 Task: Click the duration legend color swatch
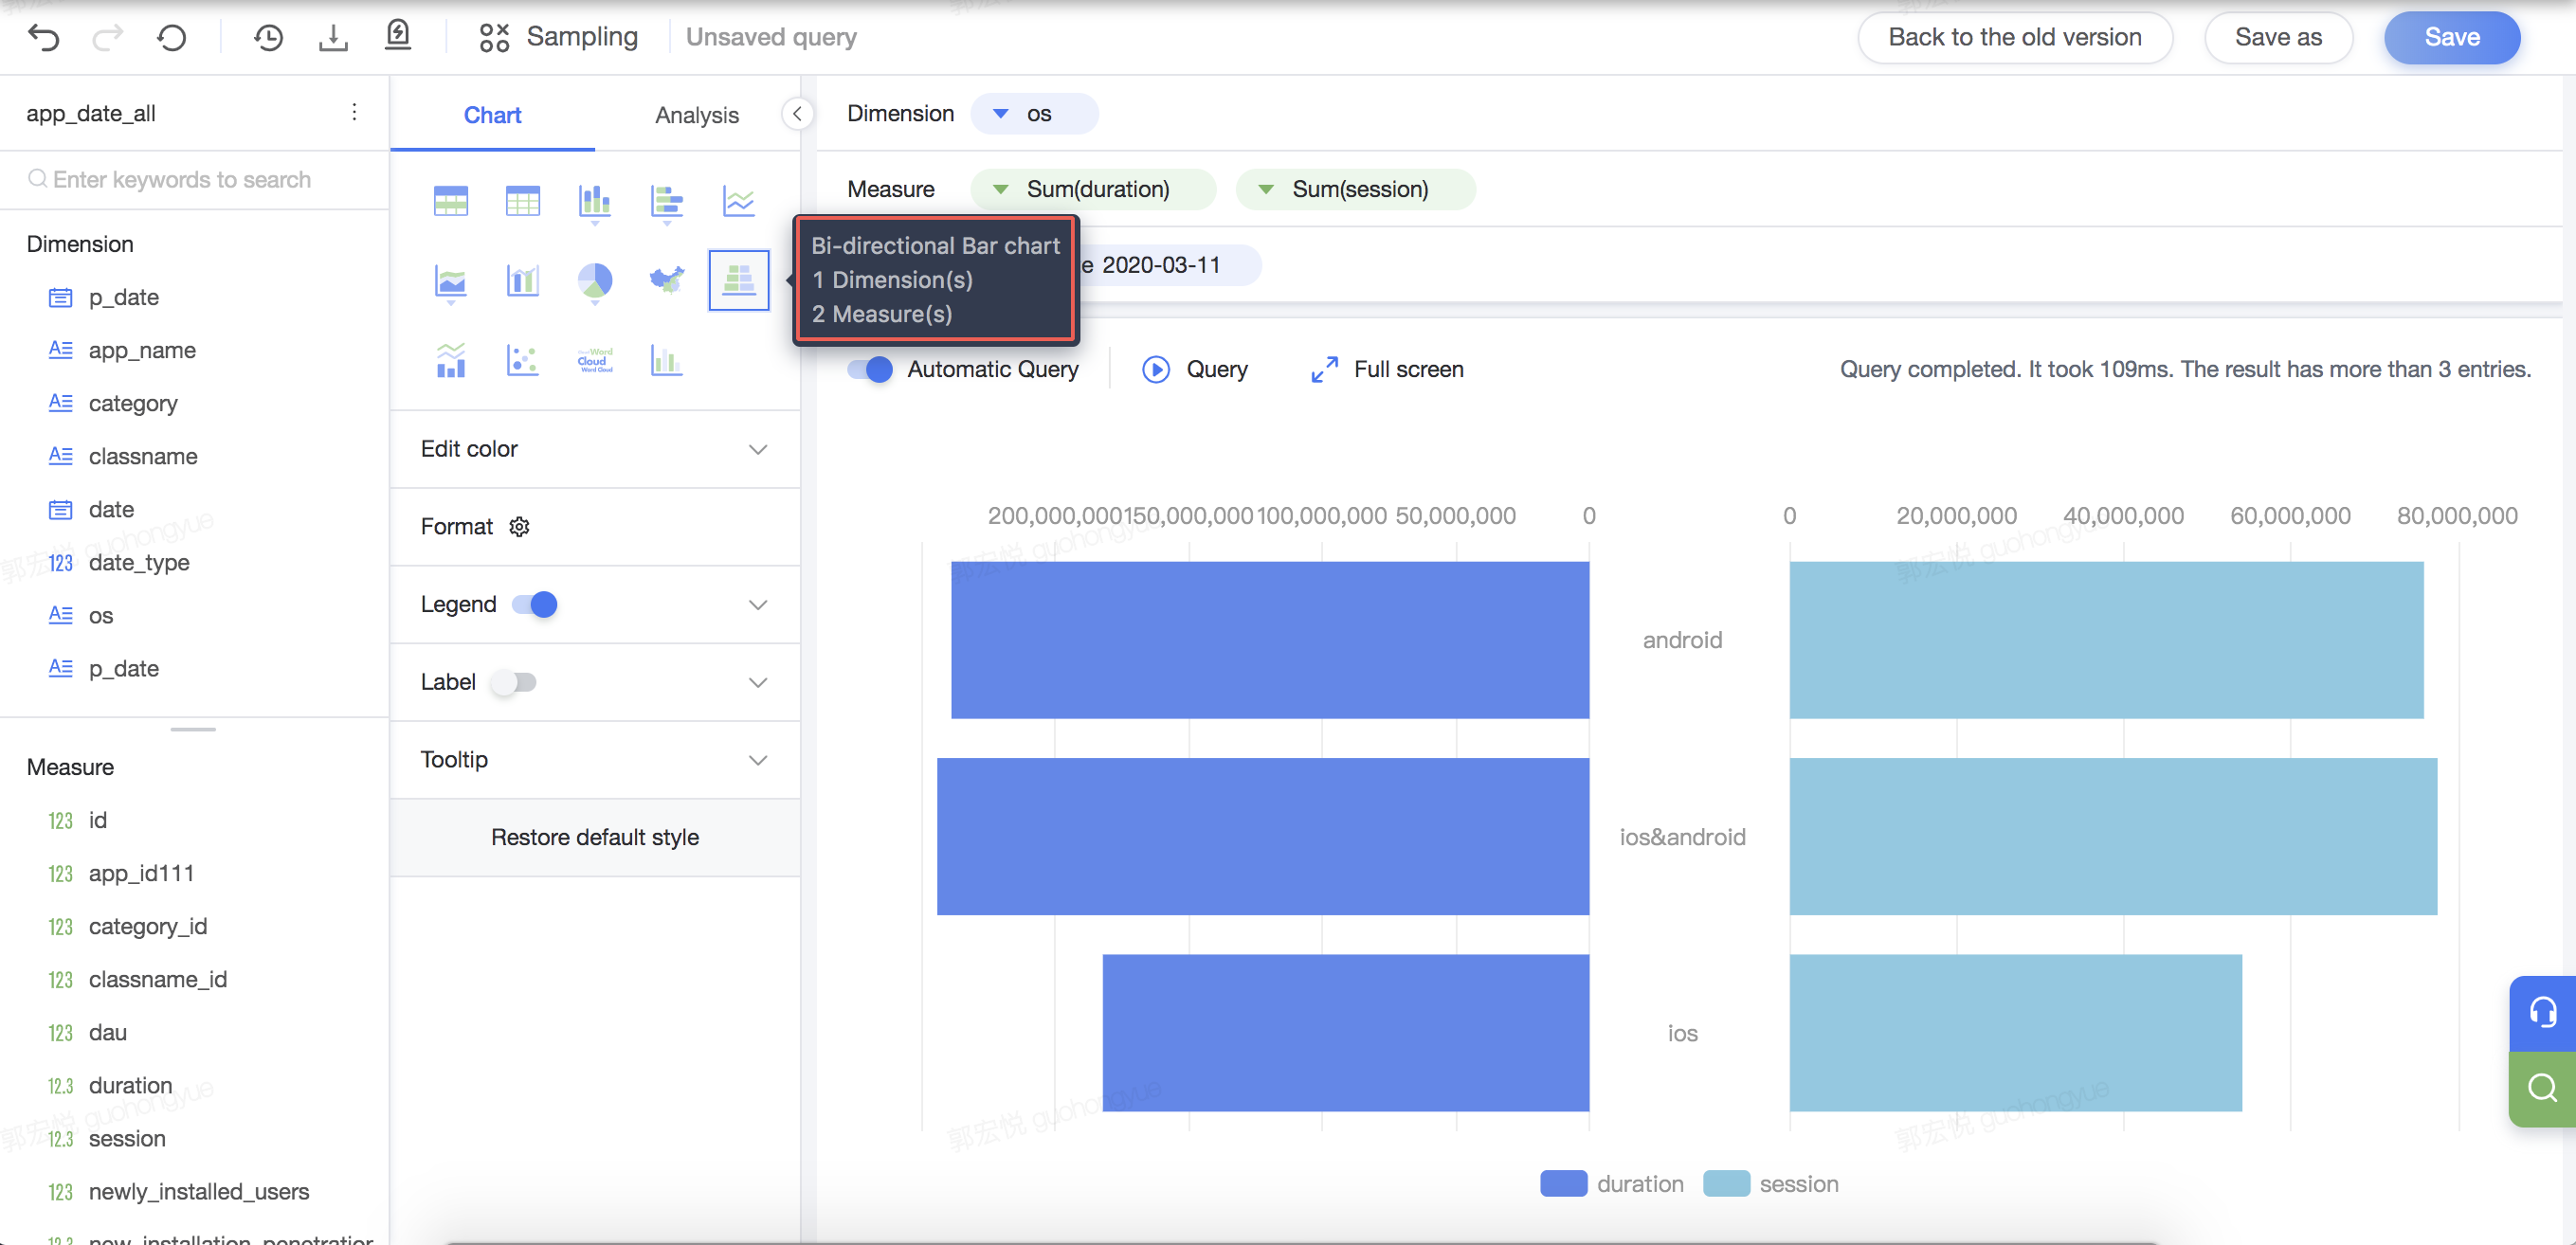point(1563,1183)
